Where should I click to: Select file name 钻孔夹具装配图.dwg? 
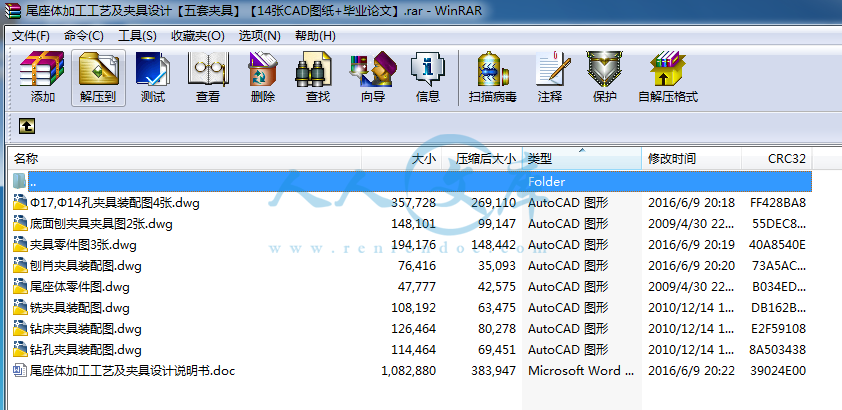point(85,350)
